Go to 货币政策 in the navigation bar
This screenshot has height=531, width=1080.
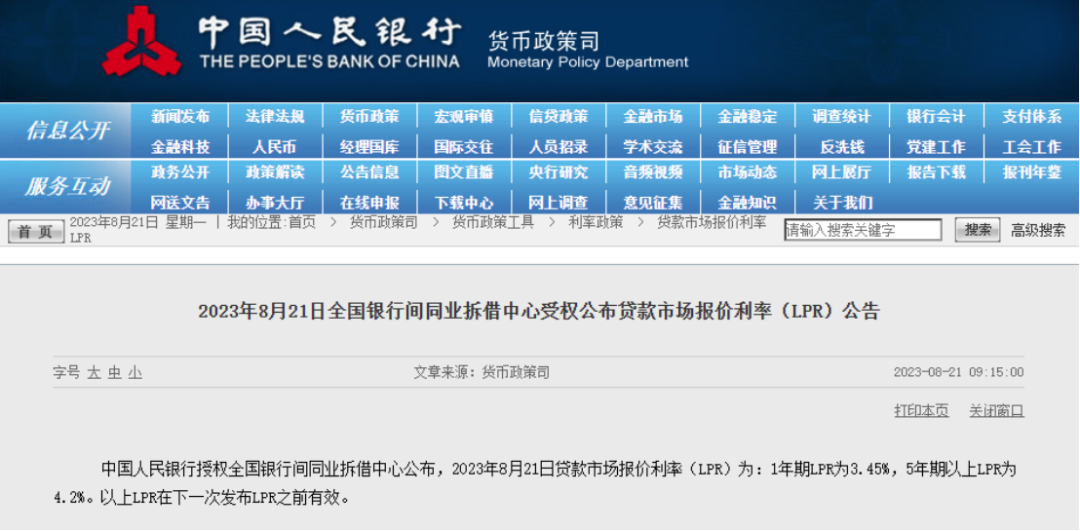tap(368, 116)
